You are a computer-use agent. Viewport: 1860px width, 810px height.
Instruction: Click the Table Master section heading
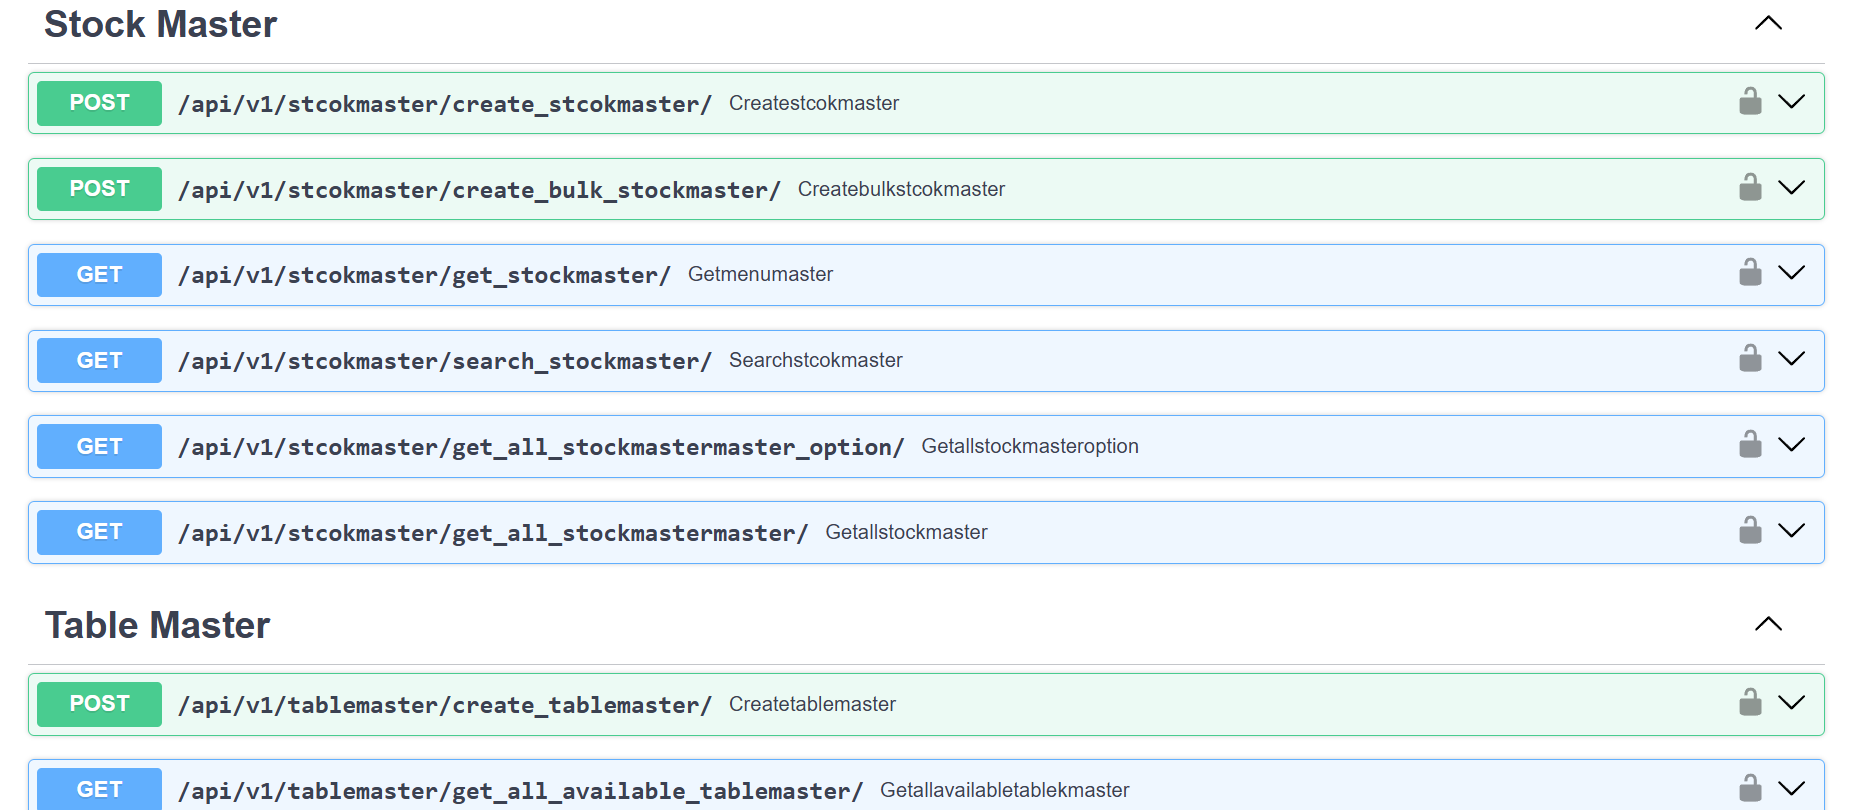click(x=157, y=625)
